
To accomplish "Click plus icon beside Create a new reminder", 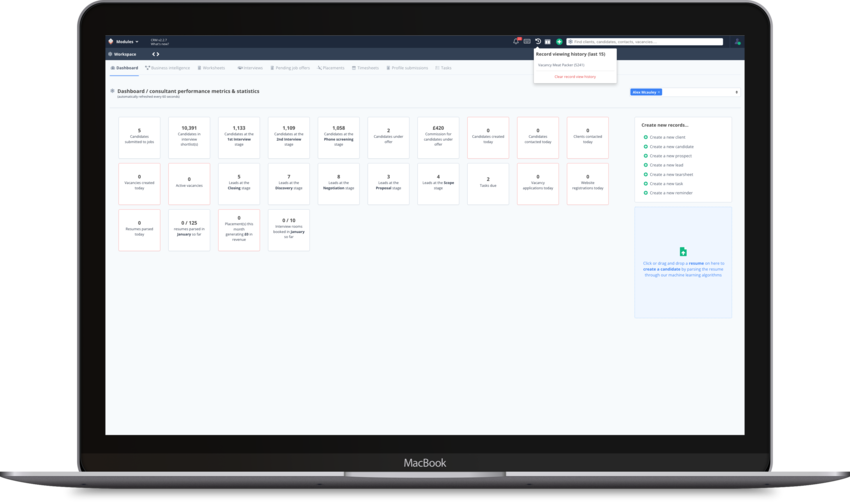I will pos(646,193).
